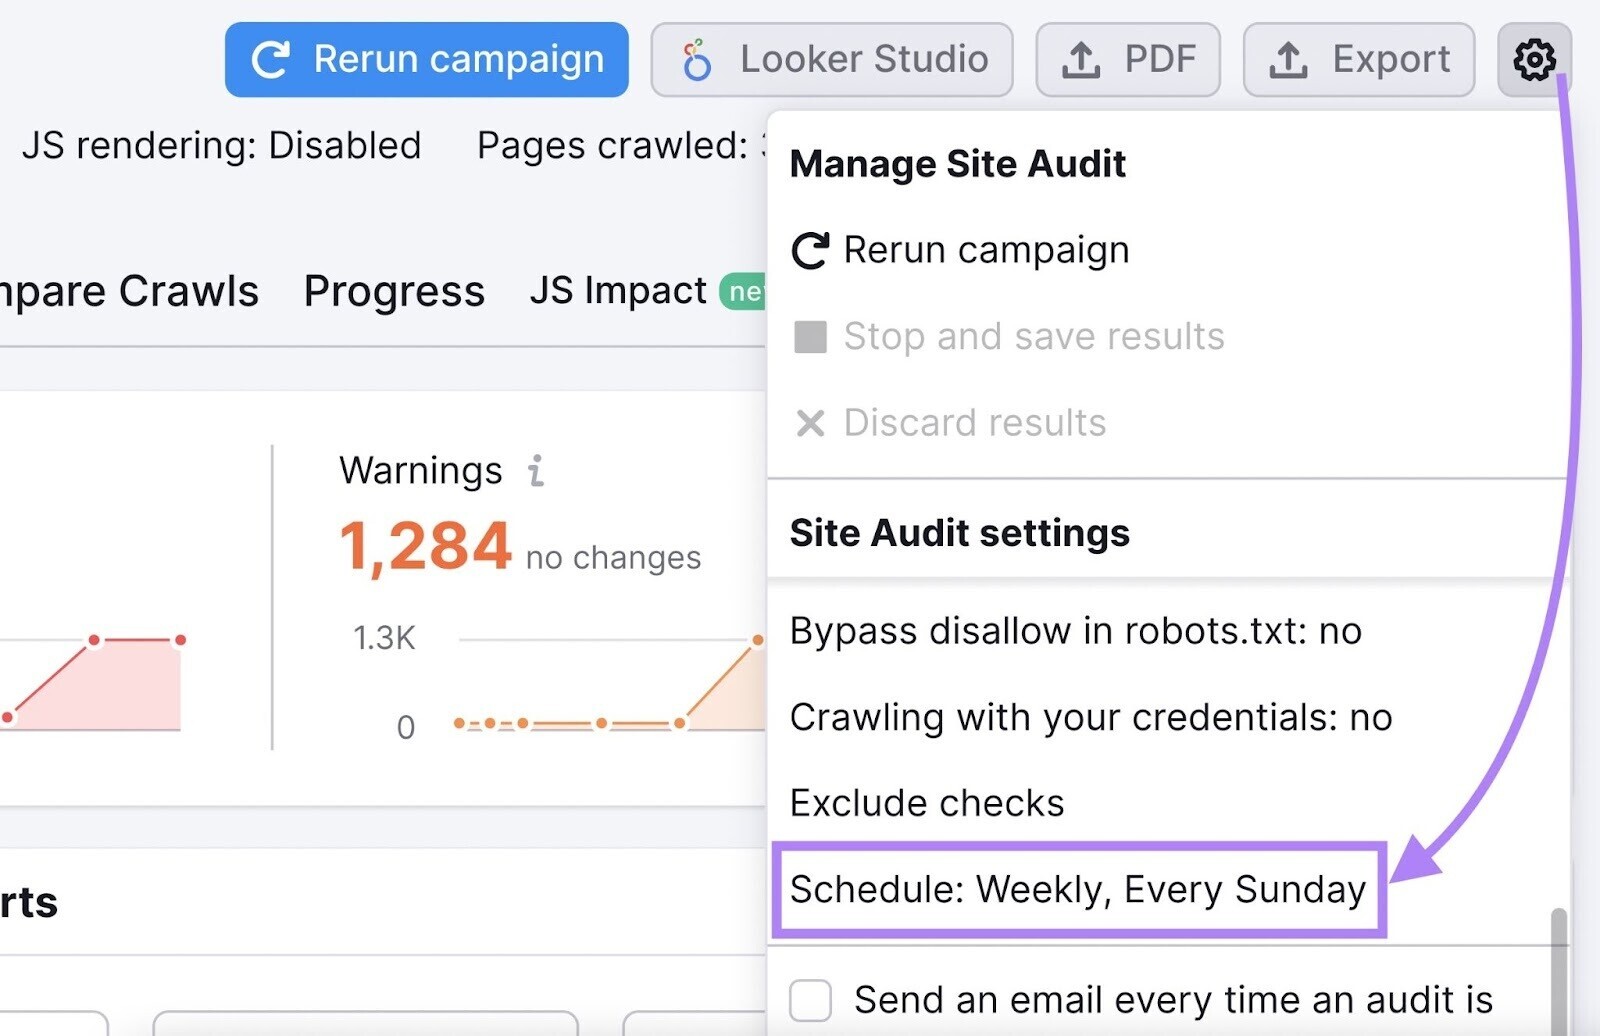
Task: Select Rerun campaign in Manage Site Audit menu
Action: click(960, 250)
